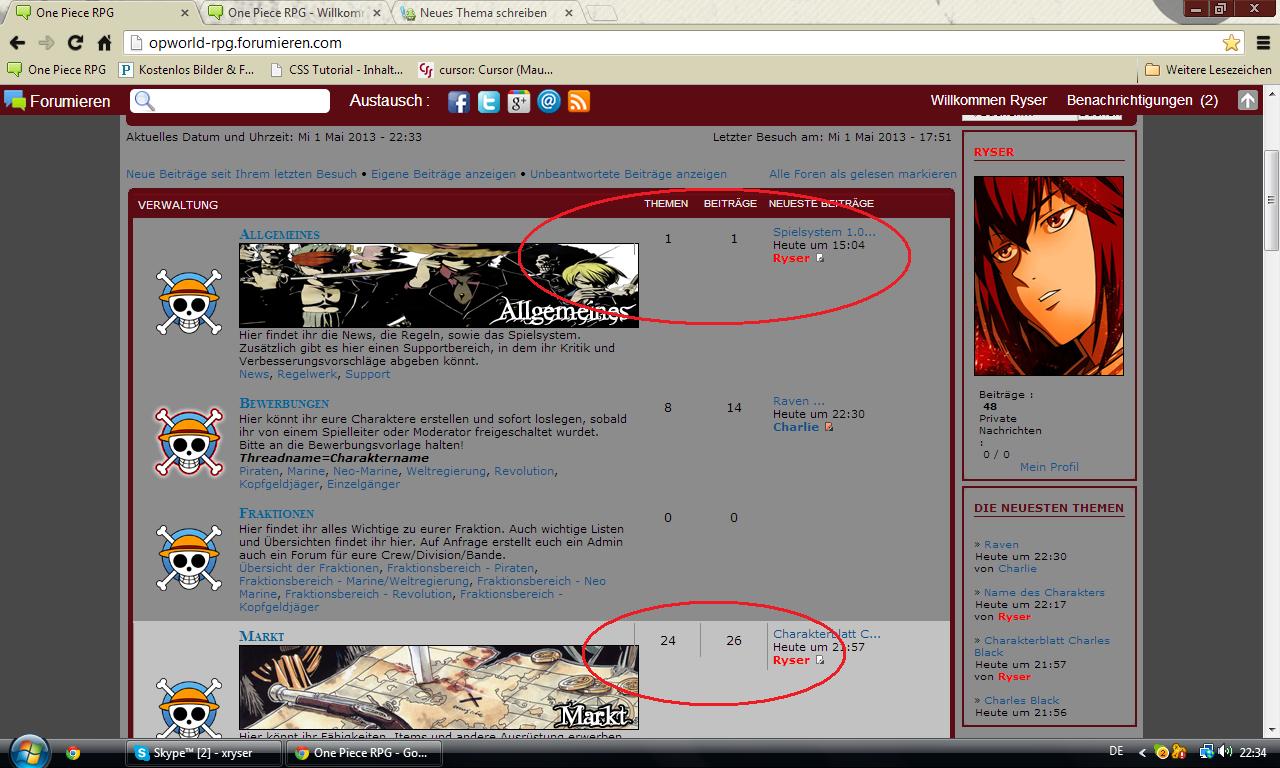The width and height of the screenshot is (1280, 768).
Task: Click the pinned Chrome taskbar icon
Action: pos(73,753)
